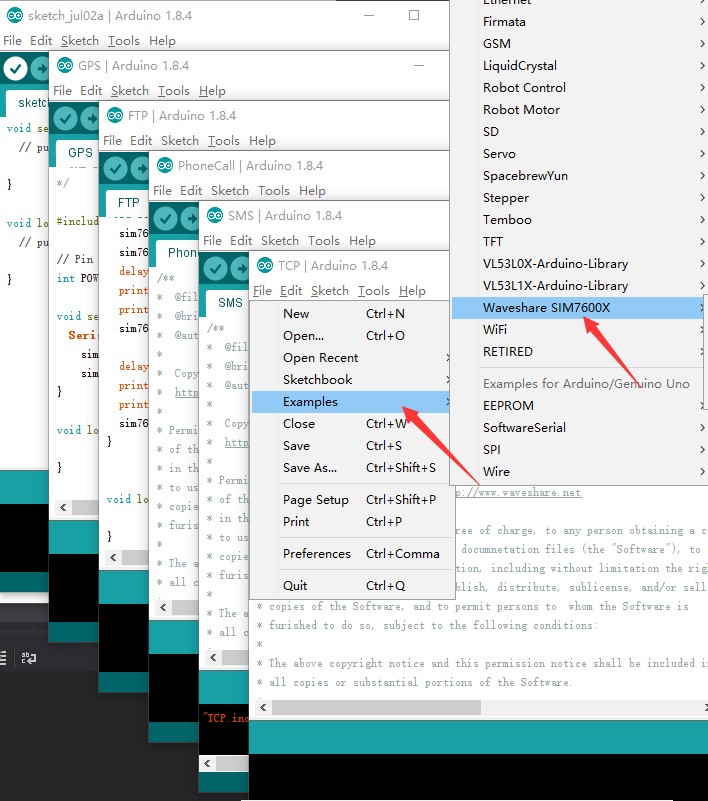Open www.waveshare.net link in TCP editor
The image size is (708, 801).
click(x=518, y=492)
